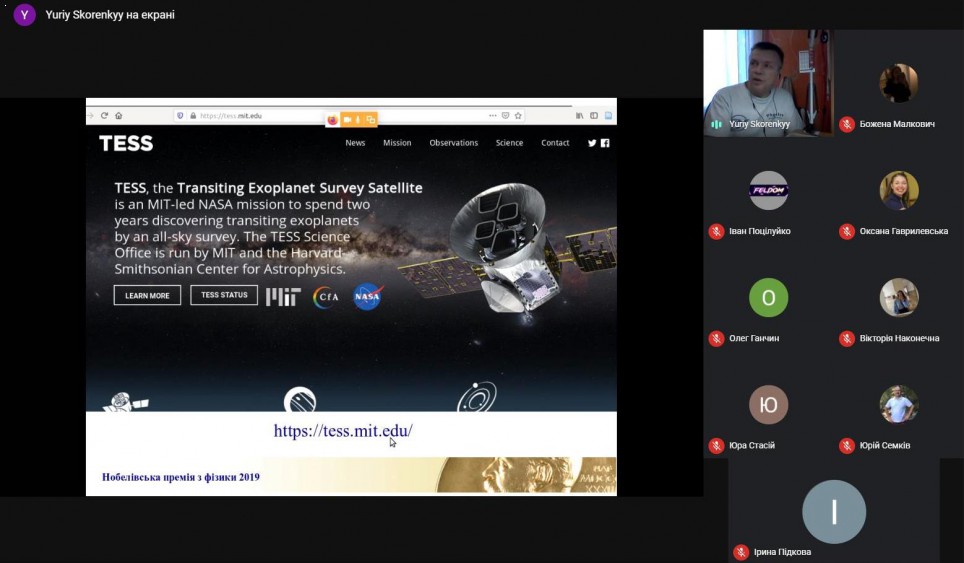964x563 pixels.
Task: Click the microphone sharing indicator
Action: pos(358,119)
